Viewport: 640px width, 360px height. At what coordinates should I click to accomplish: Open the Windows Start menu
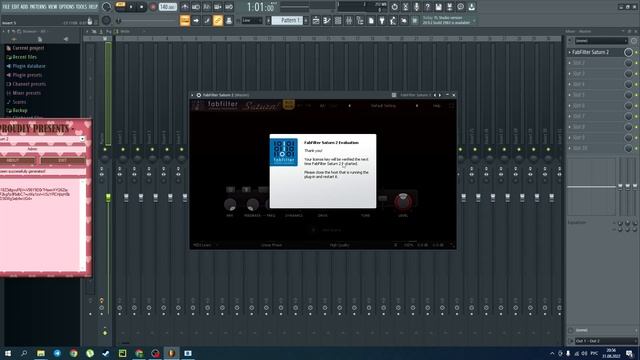click(x=8, y=353)
